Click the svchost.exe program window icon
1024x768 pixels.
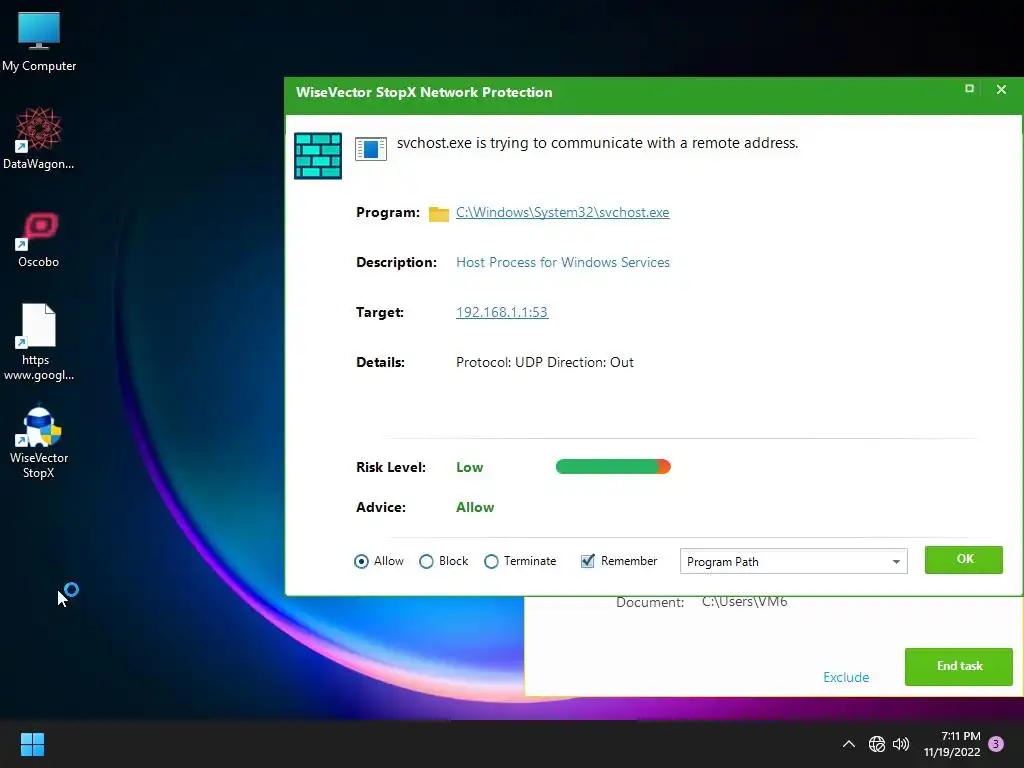click(x=370, y=148)
